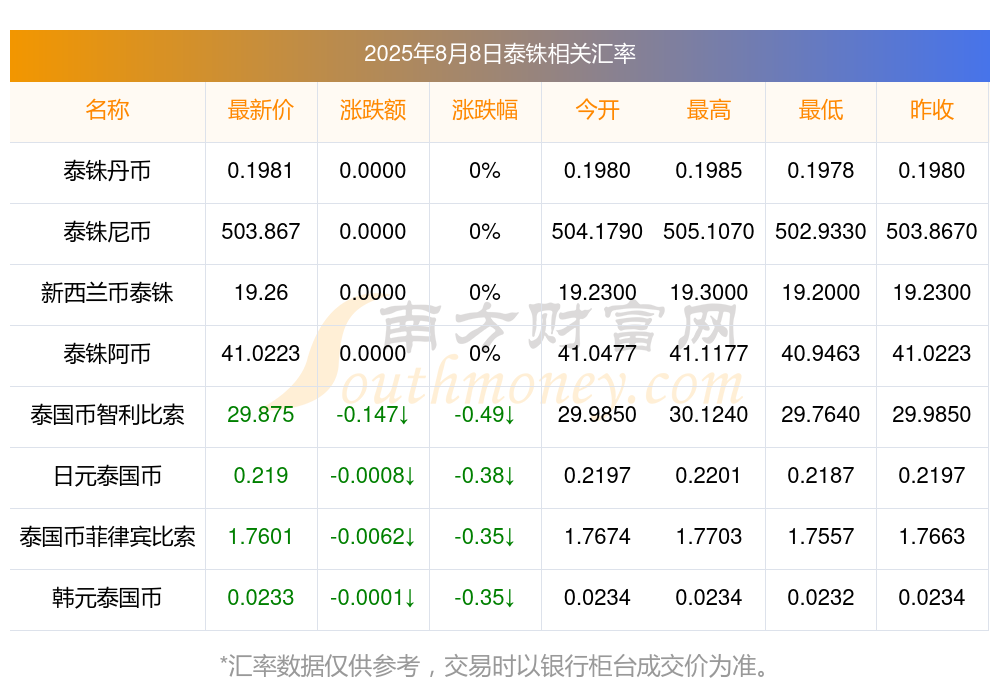Select the 日元泰国币 row name
This screenshot has width=1000, height=698.
pyautogui.click(x=107, y=476)
